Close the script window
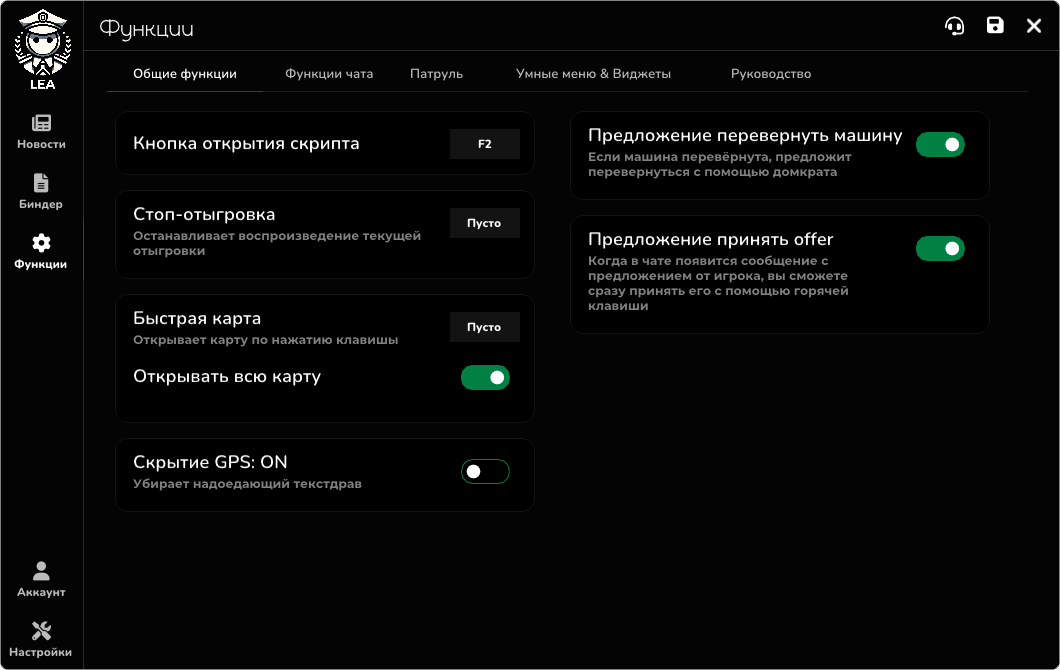This screenshot has width=1060, height=670. 1034,26
